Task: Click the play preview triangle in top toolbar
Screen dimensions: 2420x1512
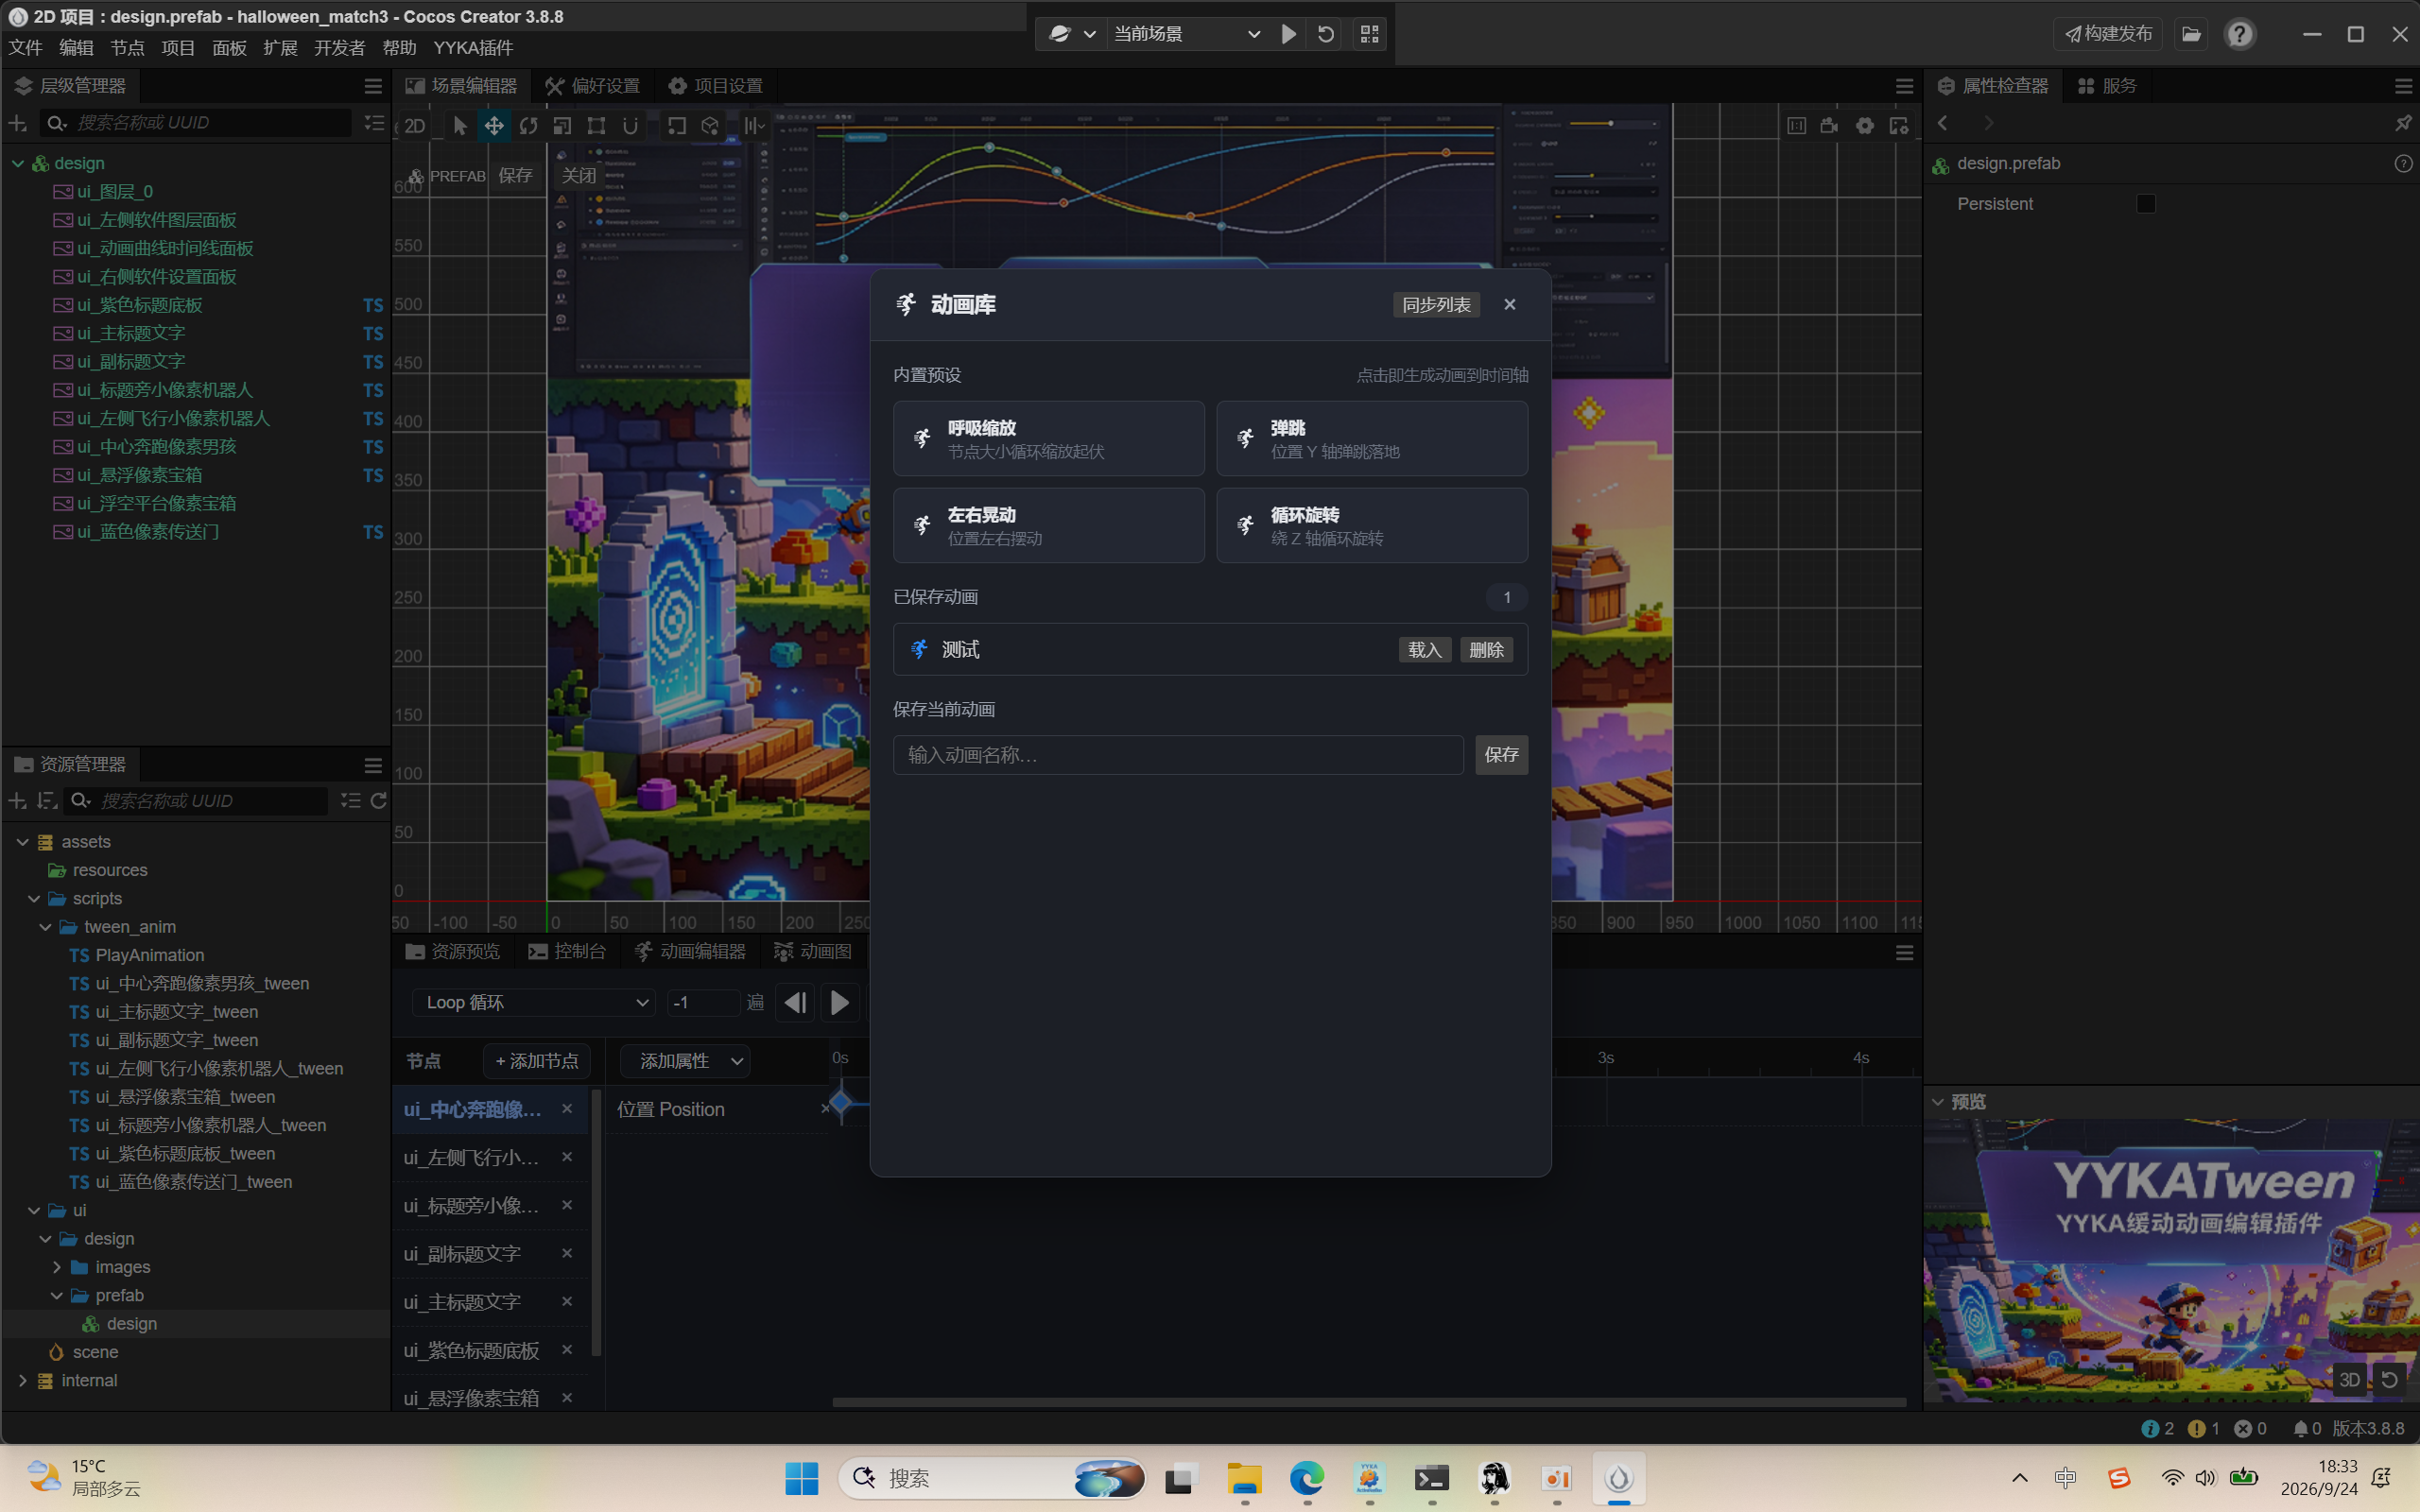Action: click(1289, 34)
